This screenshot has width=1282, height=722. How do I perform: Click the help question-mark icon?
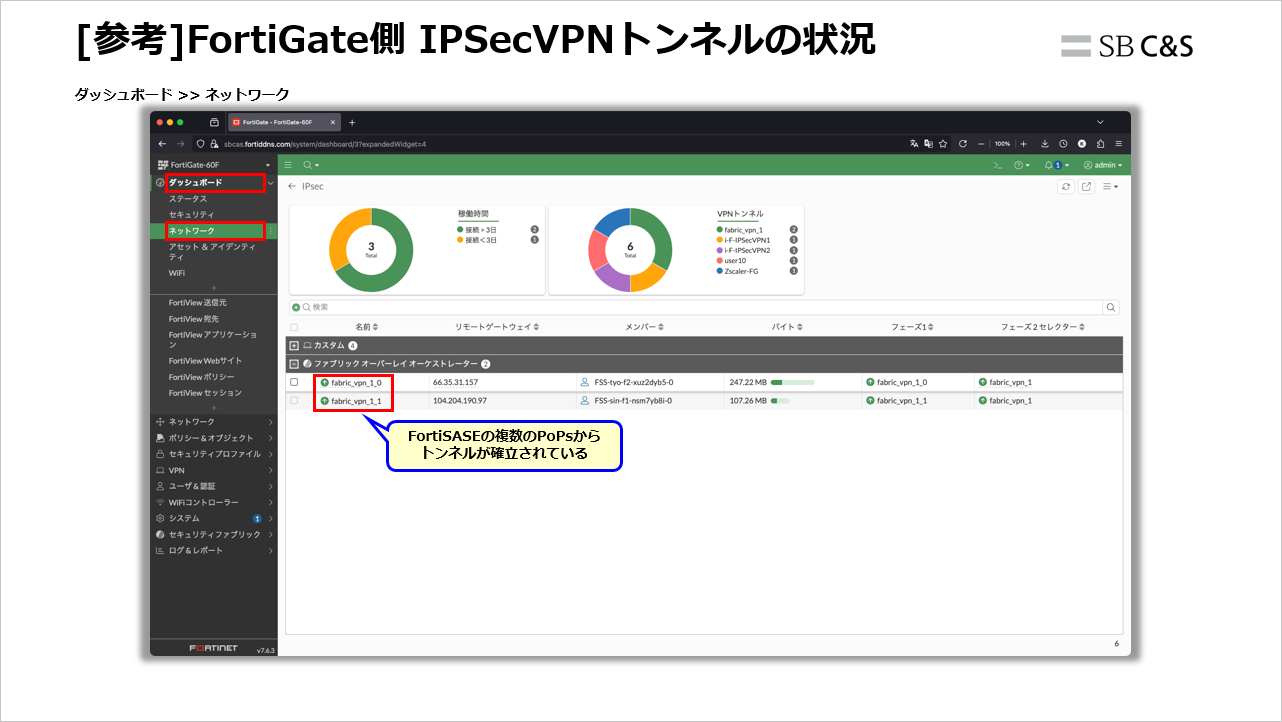point(1018,164)
